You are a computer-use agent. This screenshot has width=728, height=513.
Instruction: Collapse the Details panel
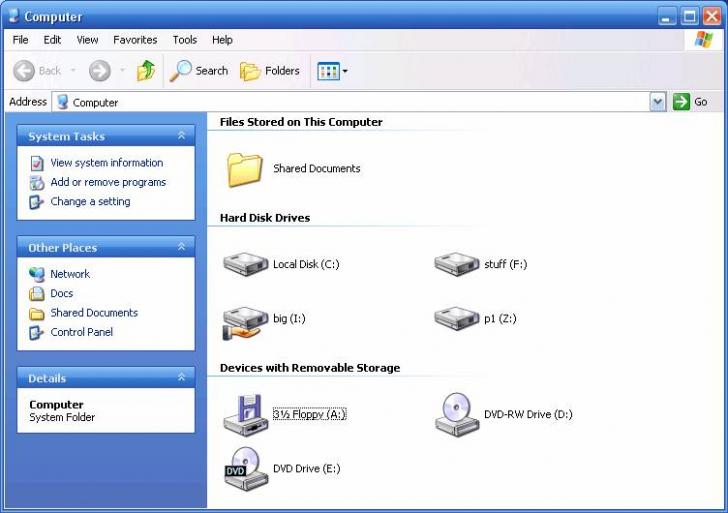coord(181,378)
